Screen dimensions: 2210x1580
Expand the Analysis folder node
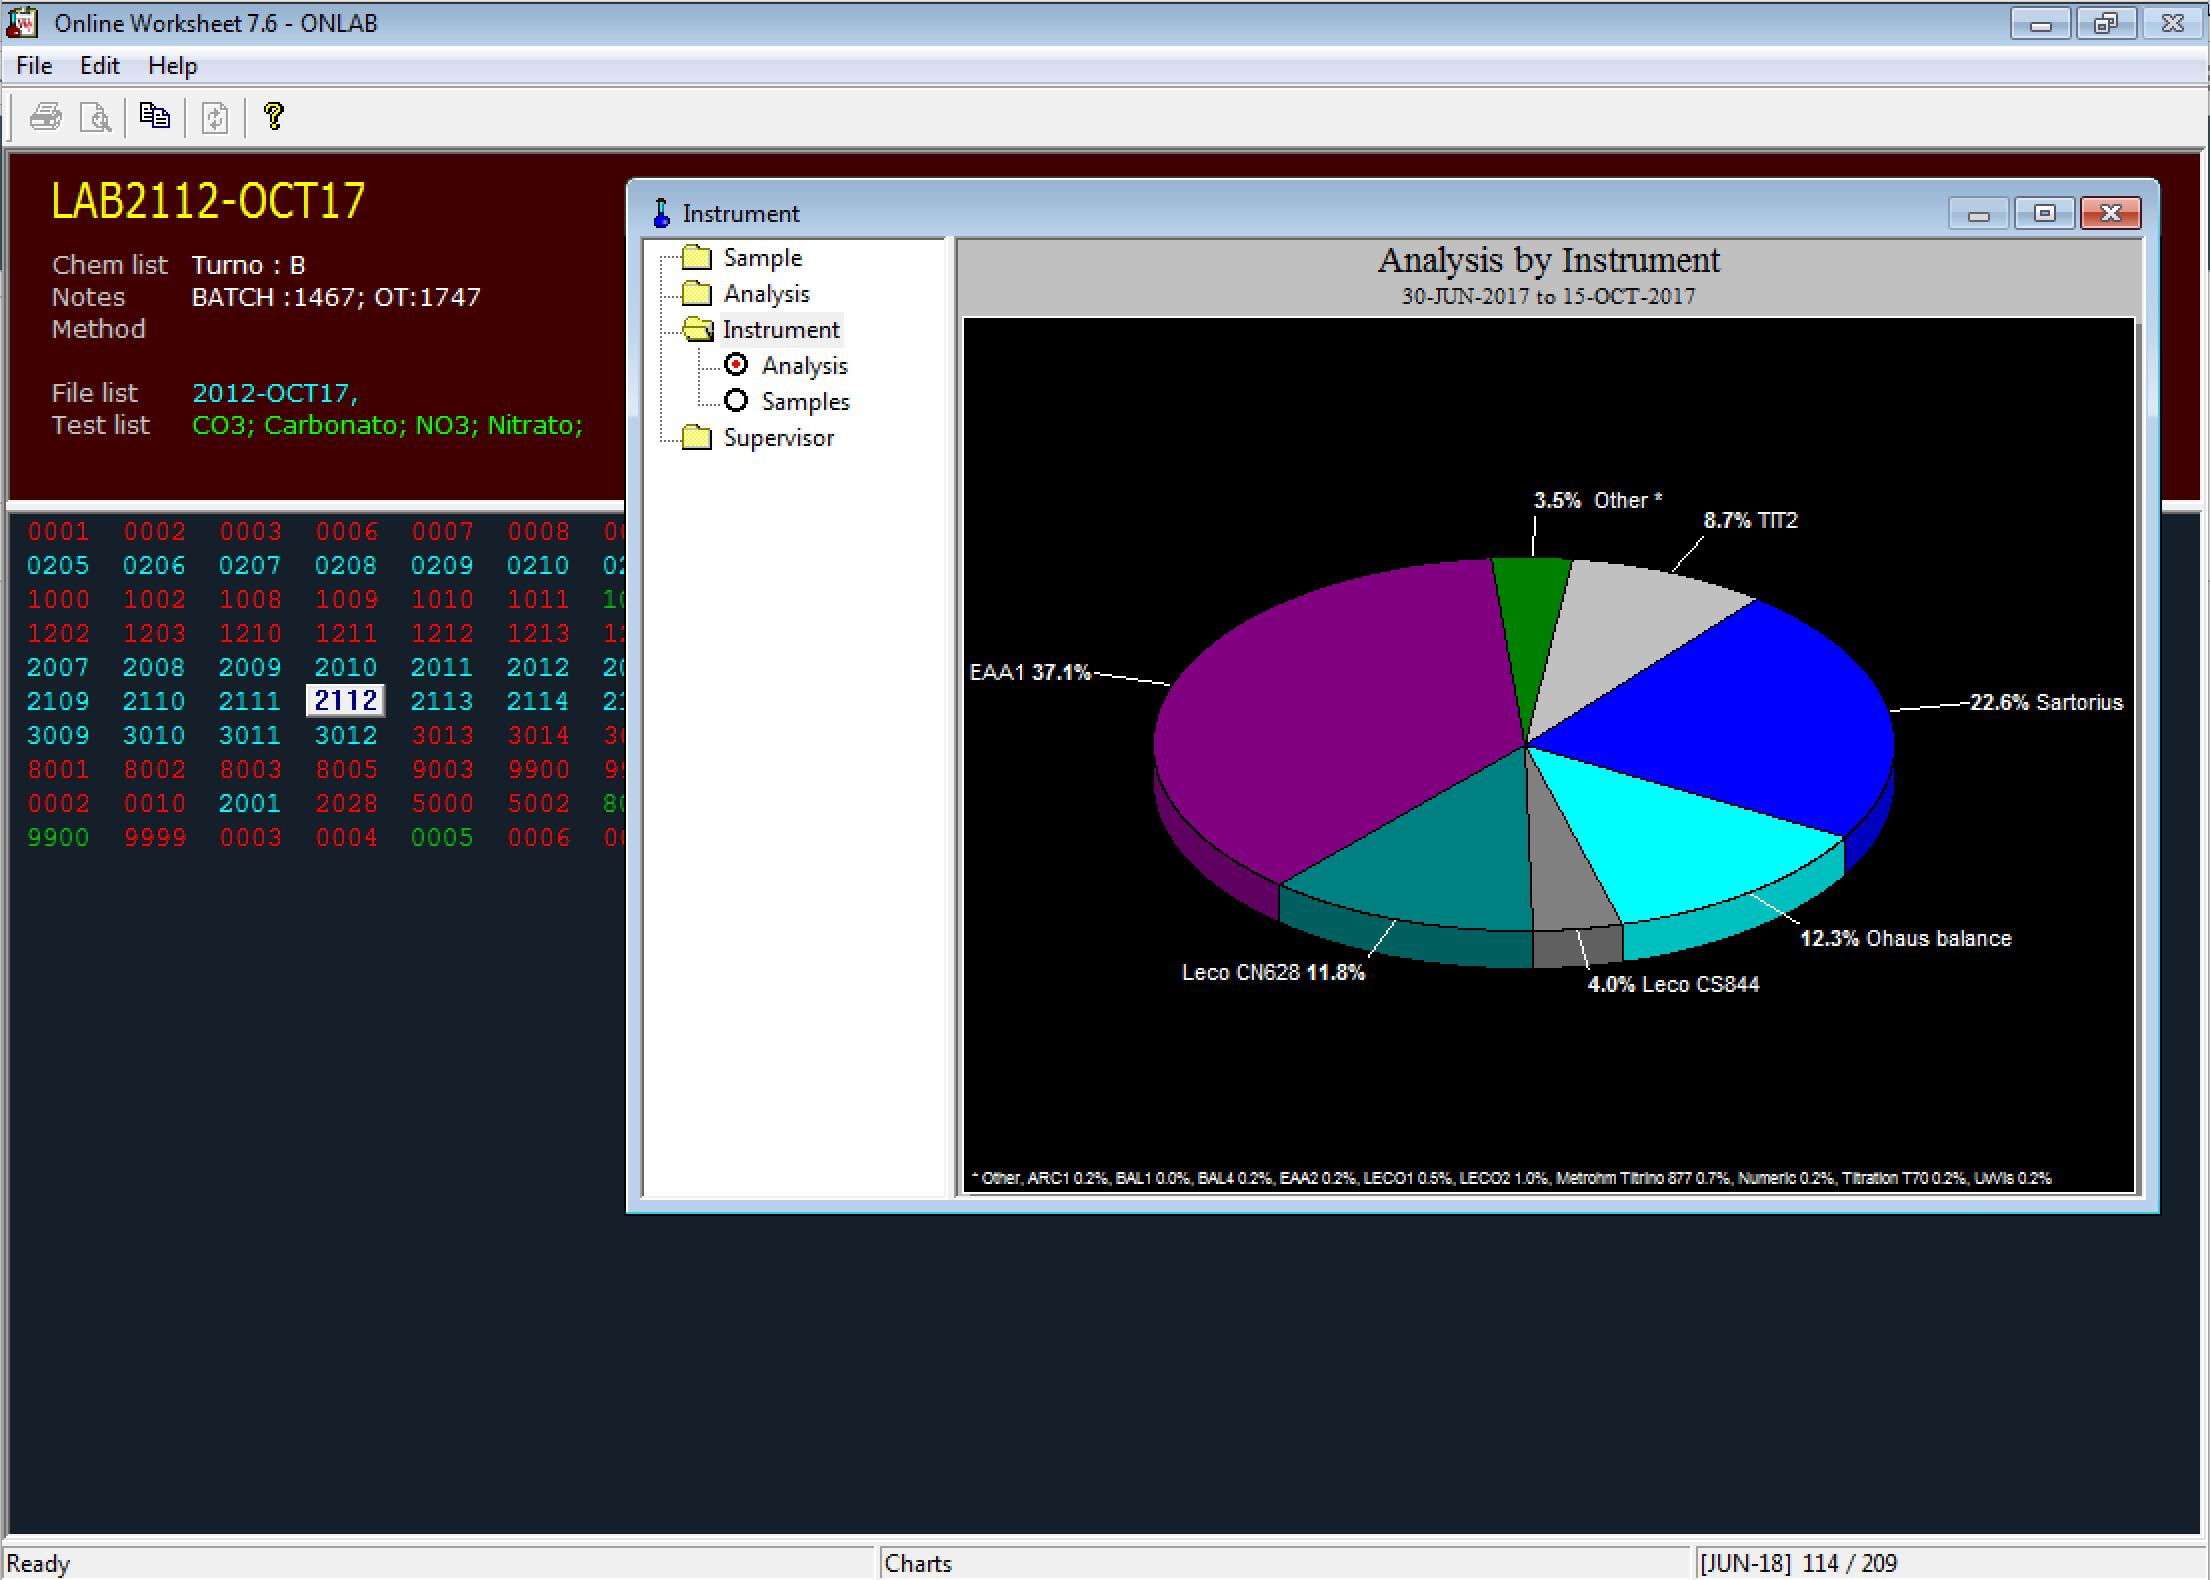(x=696, y=294)
